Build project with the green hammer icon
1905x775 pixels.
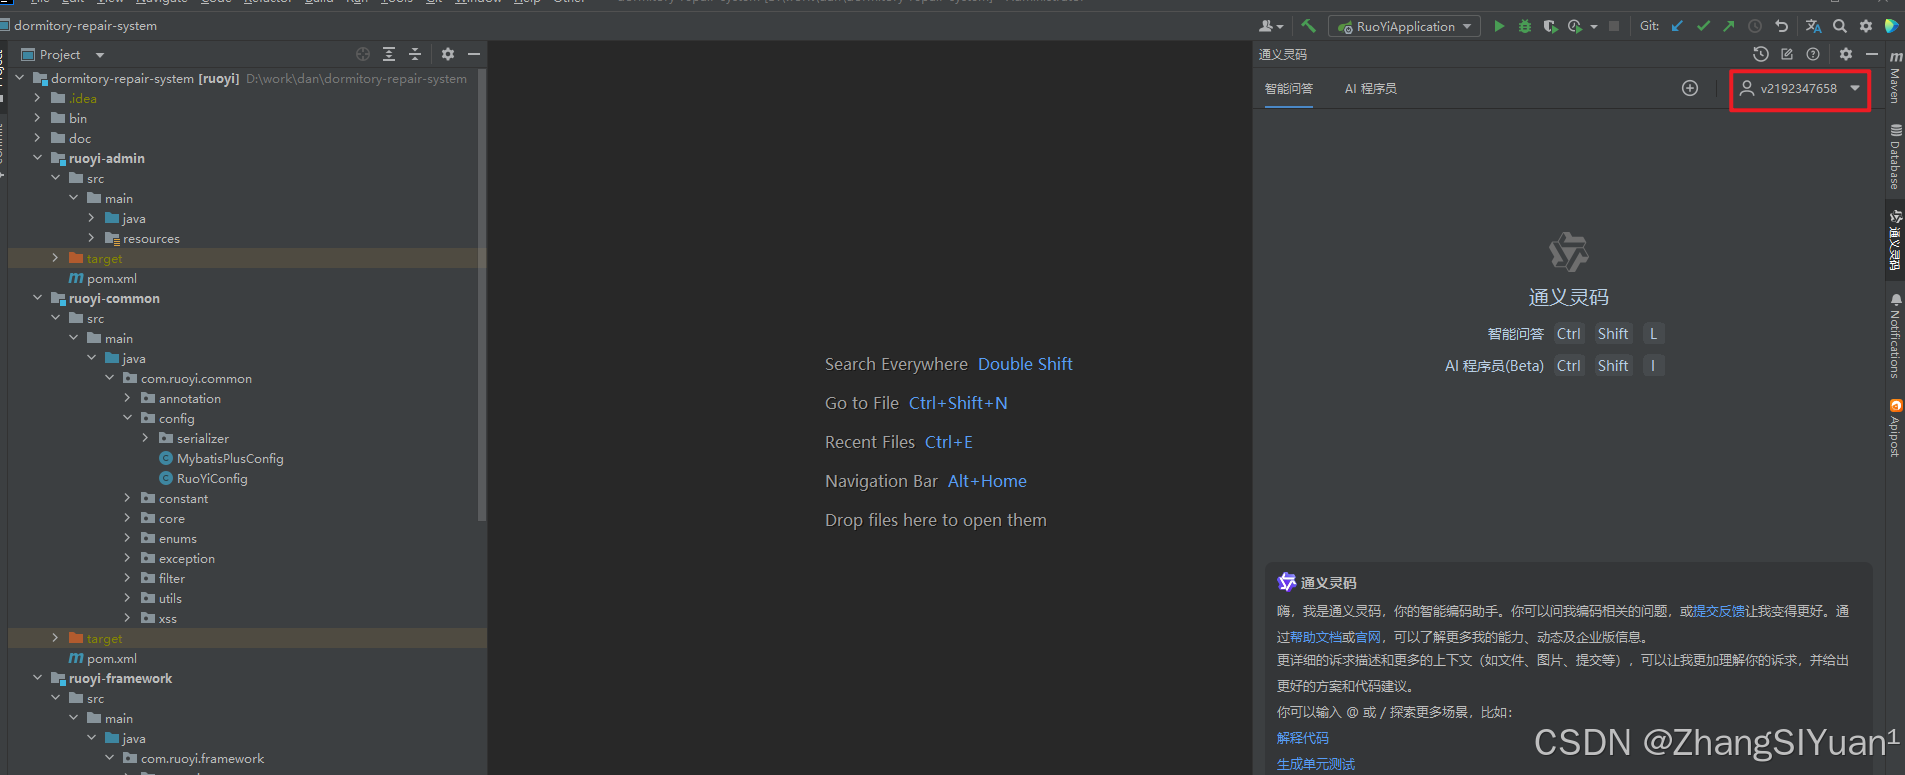[x=1308, y=26]
